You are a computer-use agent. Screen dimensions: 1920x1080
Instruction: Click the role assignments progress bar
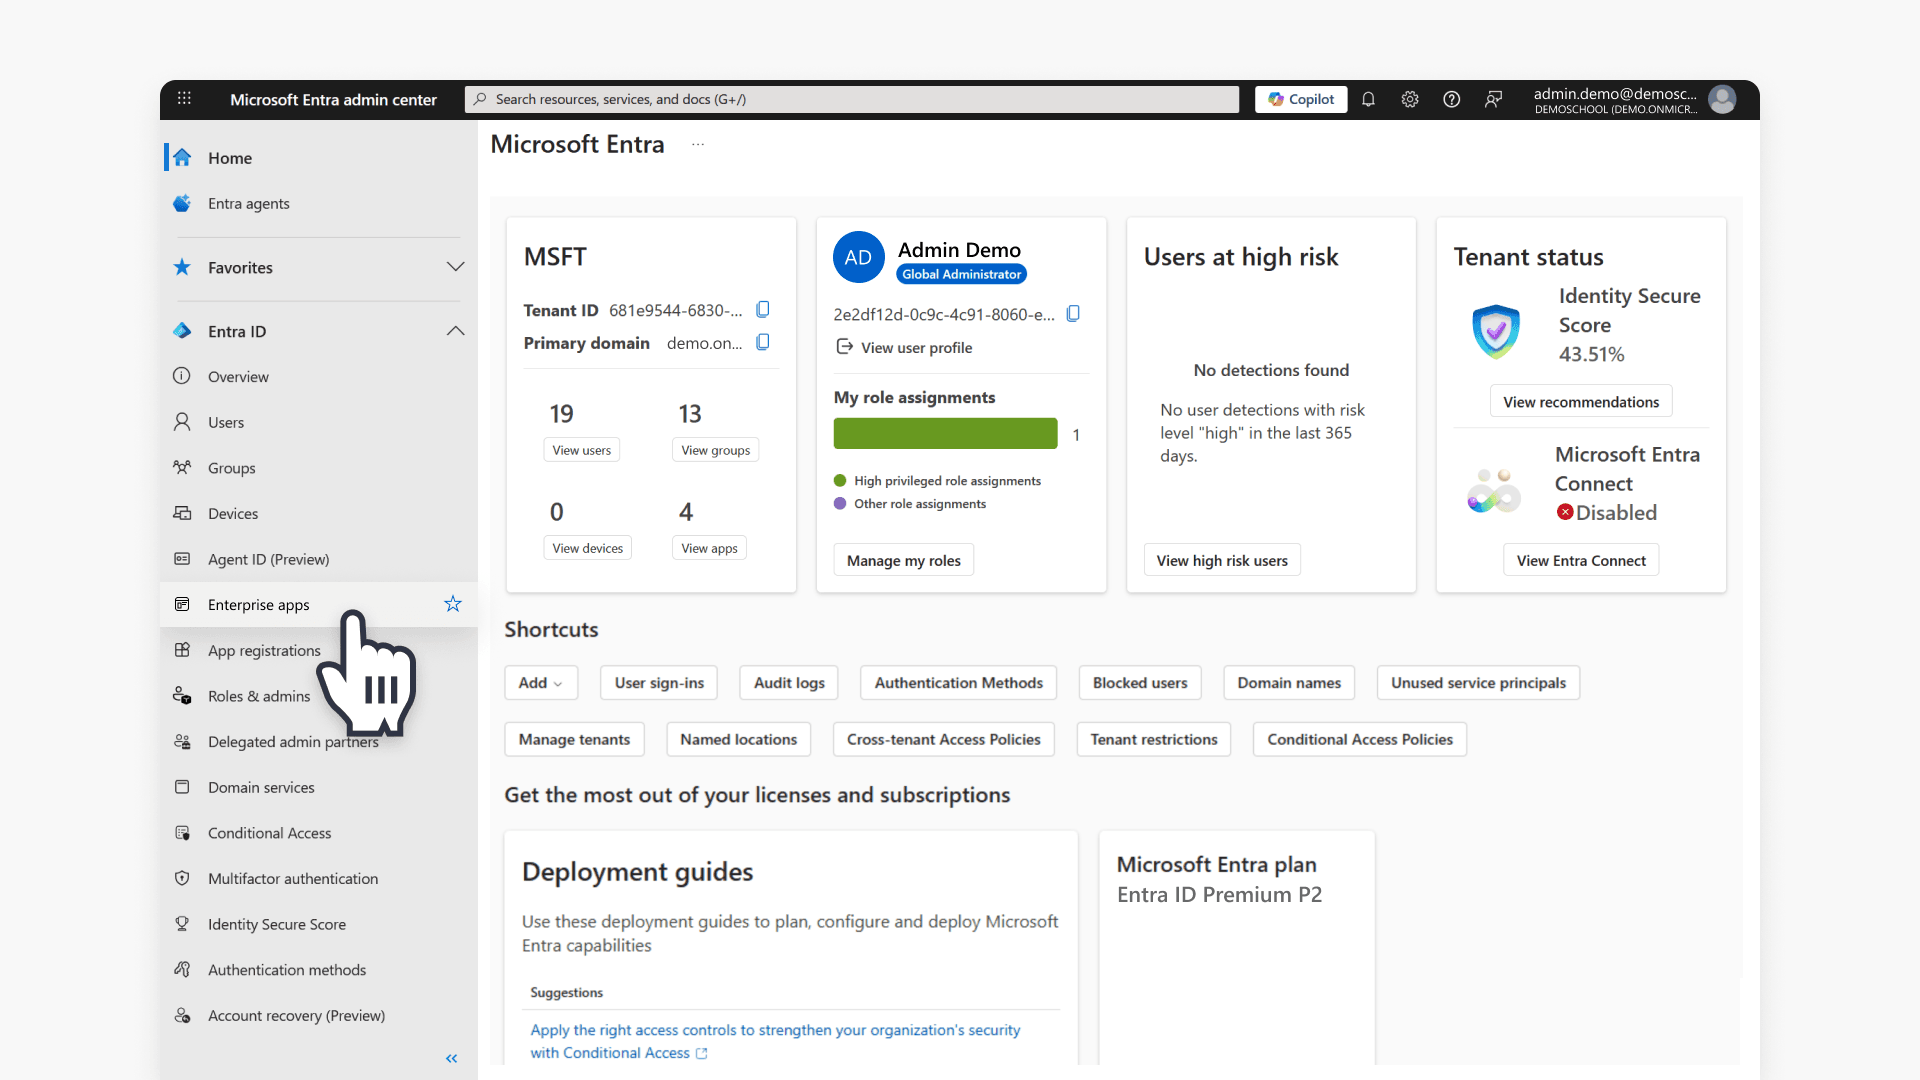pyautogui.click(x=944, y=433)
